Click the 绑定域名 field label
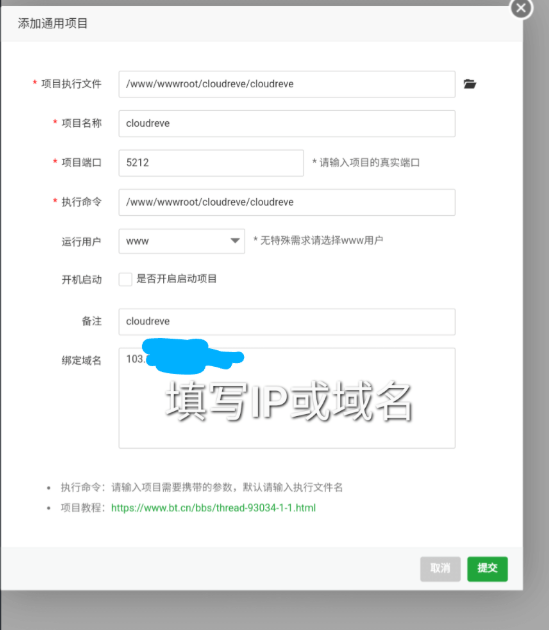Viewport: 549px width, 630px height. (81, 360)
